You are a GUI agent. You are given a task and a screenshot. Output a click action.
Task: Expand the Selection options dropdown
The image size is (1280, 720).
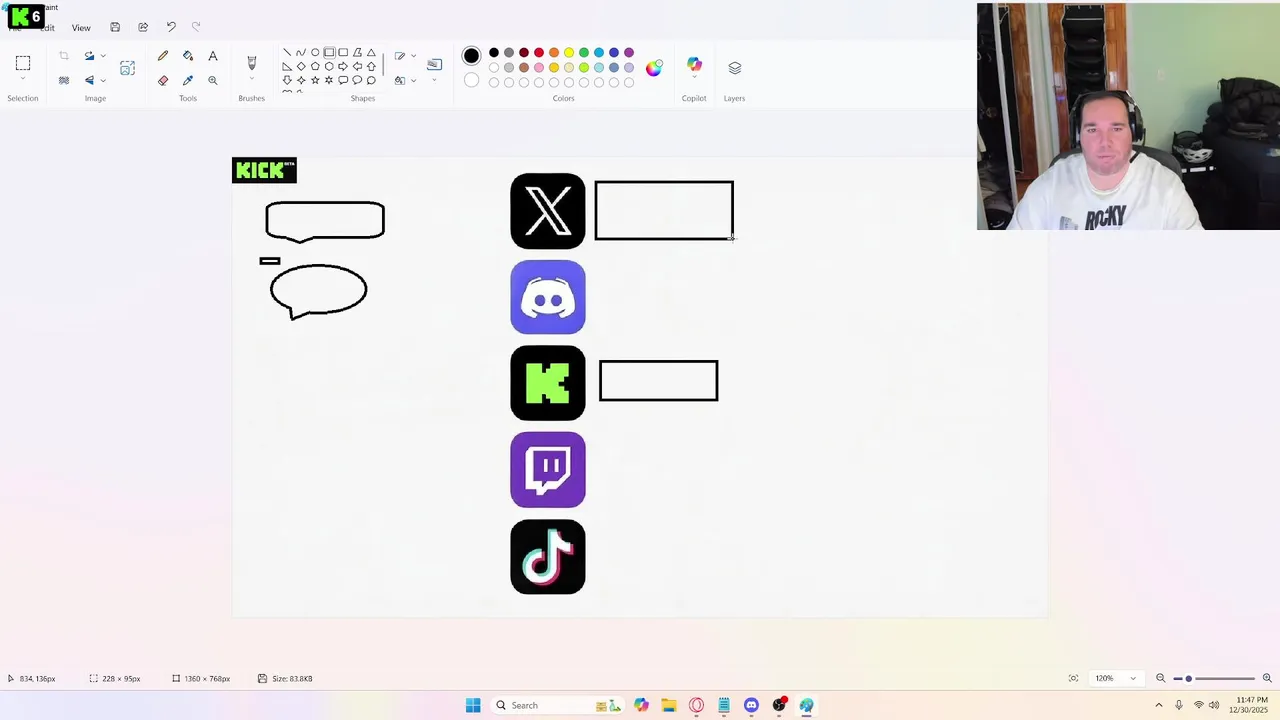(23, 80)
